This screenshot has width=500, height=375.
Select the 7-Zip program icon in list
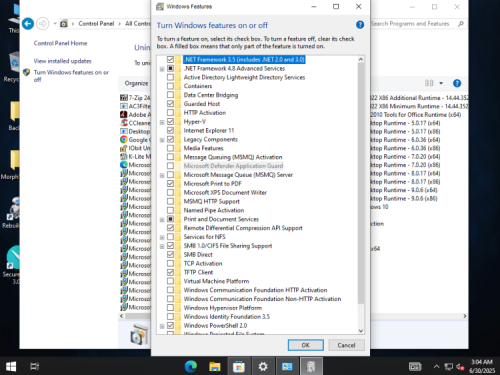tap(124, 98)
